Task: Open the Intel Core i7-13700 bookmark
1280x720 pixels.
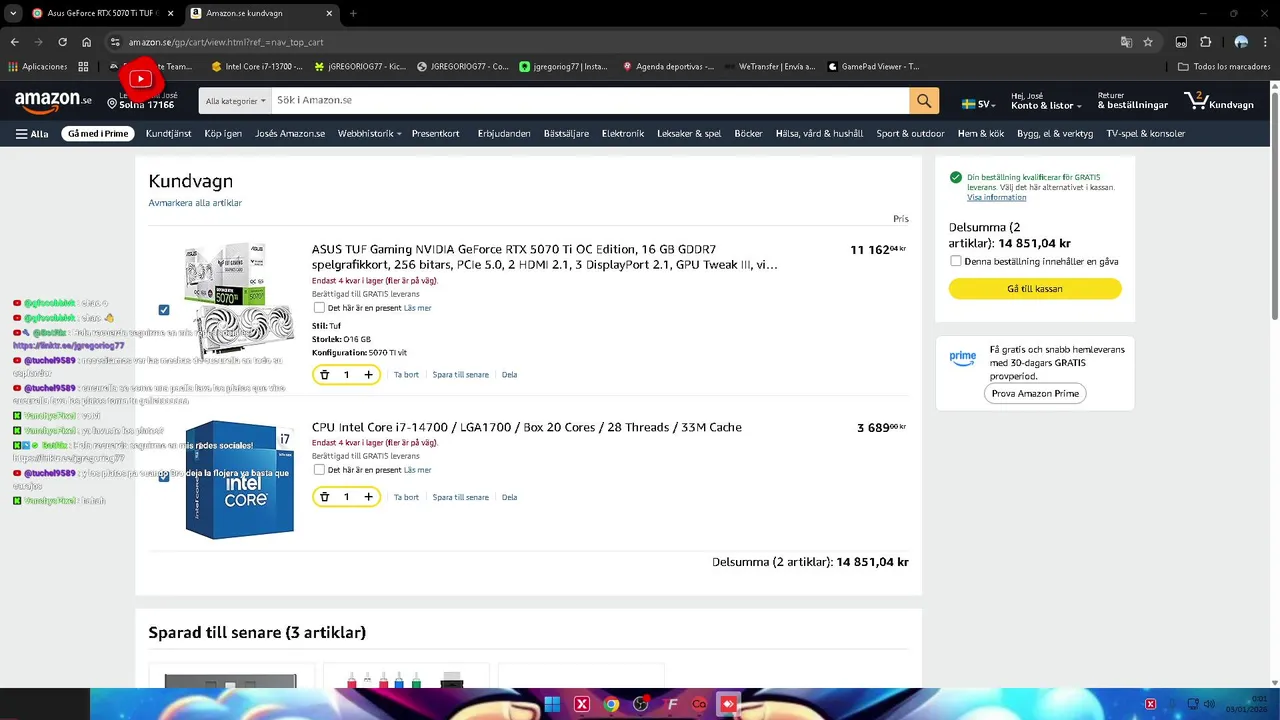Action: tap(256, 67)
